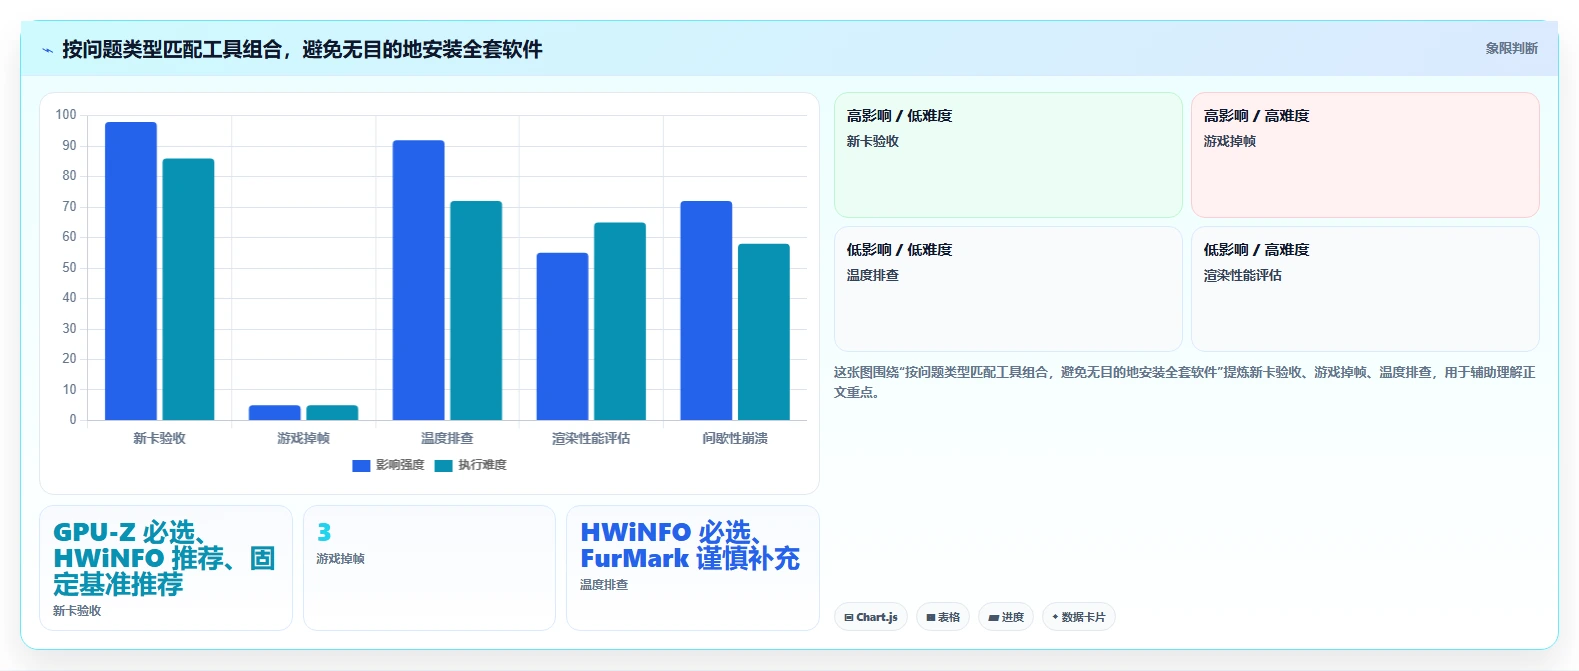The width and height of the screenshot is (1579, 671).
Task: Click the icon inside the Chart.js tag
Action: click(849, 618)
